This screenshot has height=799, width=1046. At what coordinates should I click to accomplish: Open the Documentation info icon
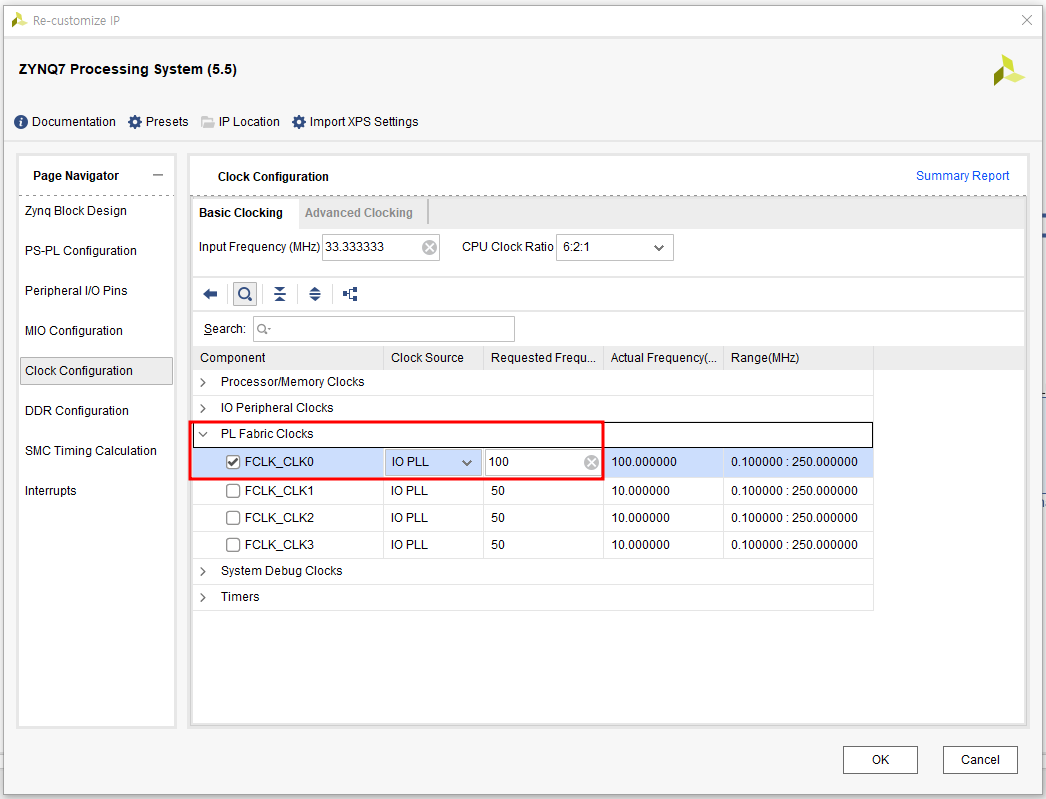(x=21, y=122)
